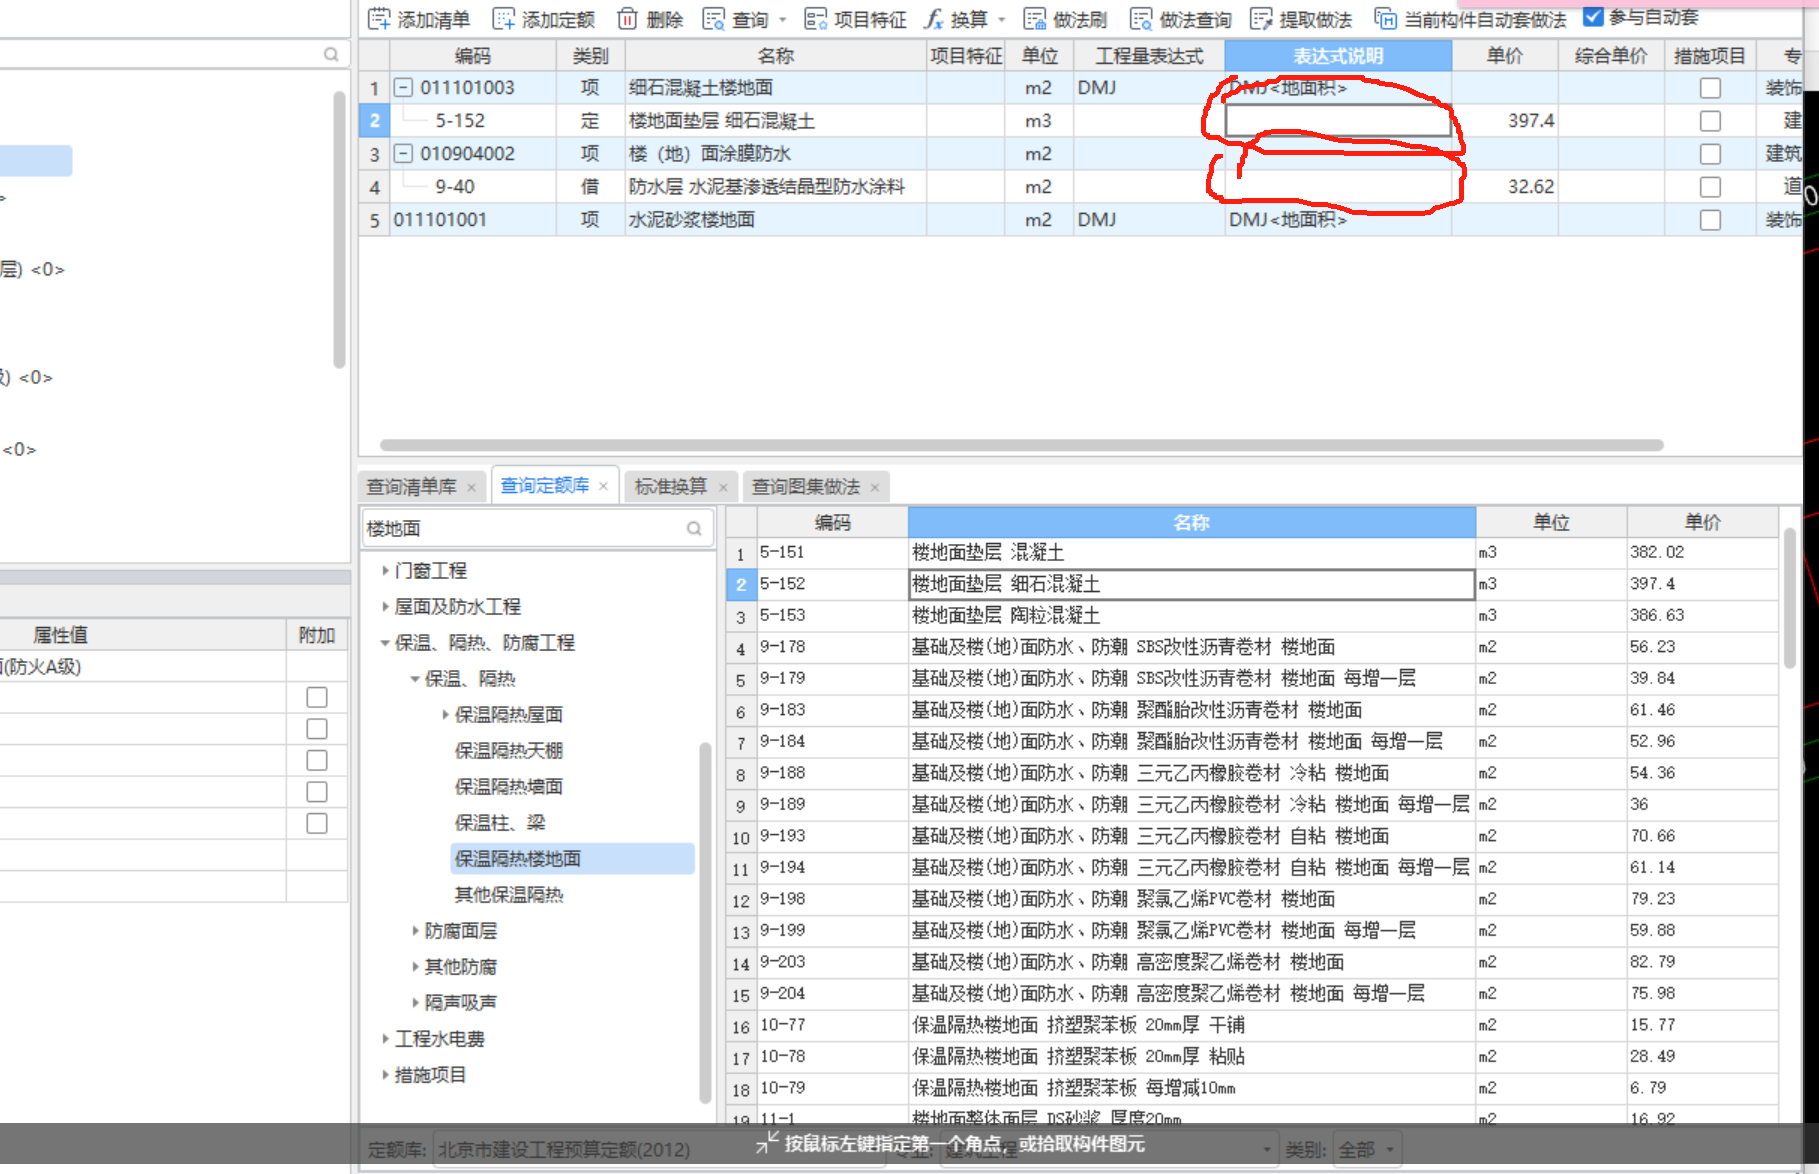
Task: Click search magnifier in 楼地面 field
Action: [694, 528]
